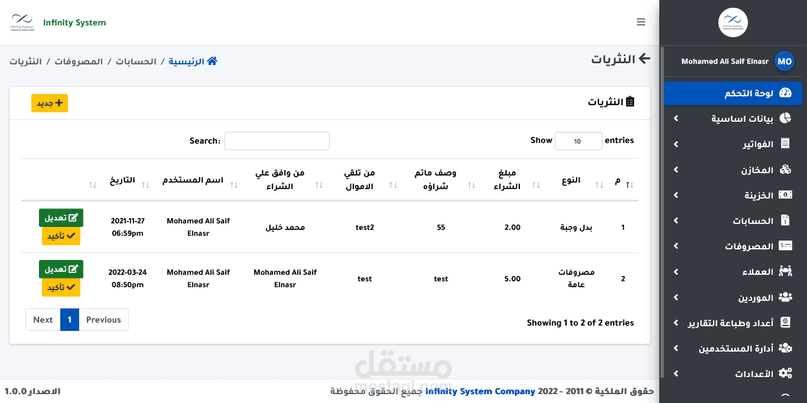
Task: Click the لوحة التحكم dashboard icon
Action: point(786,93)
